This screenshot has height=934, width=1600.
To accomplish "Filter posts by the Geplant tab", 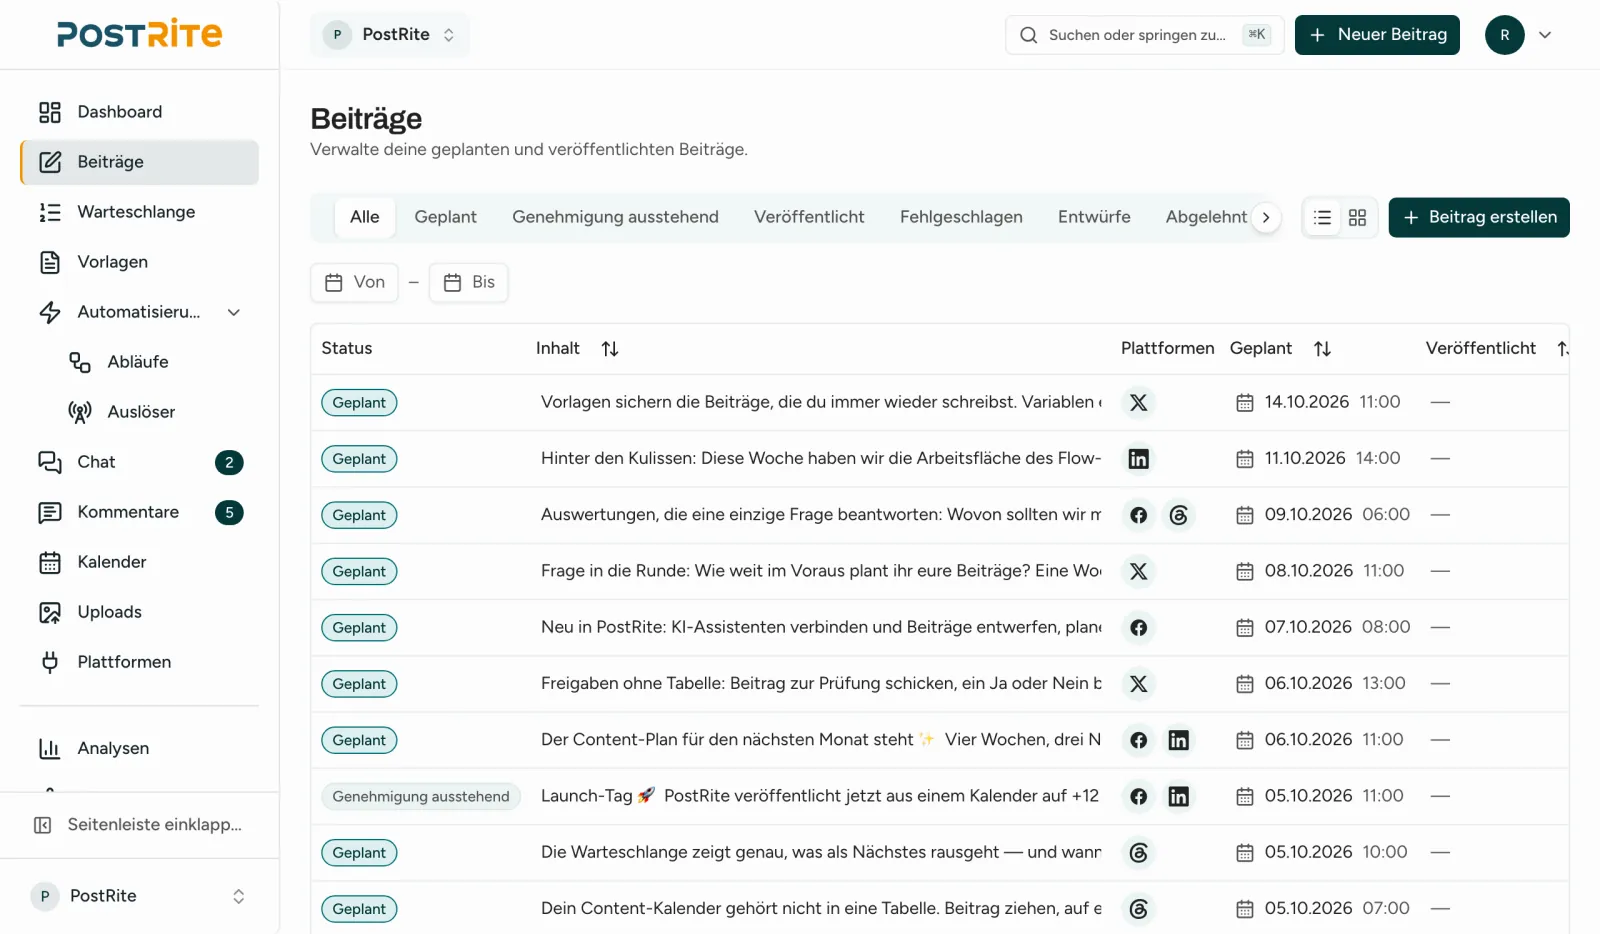I will click(446, 217).
